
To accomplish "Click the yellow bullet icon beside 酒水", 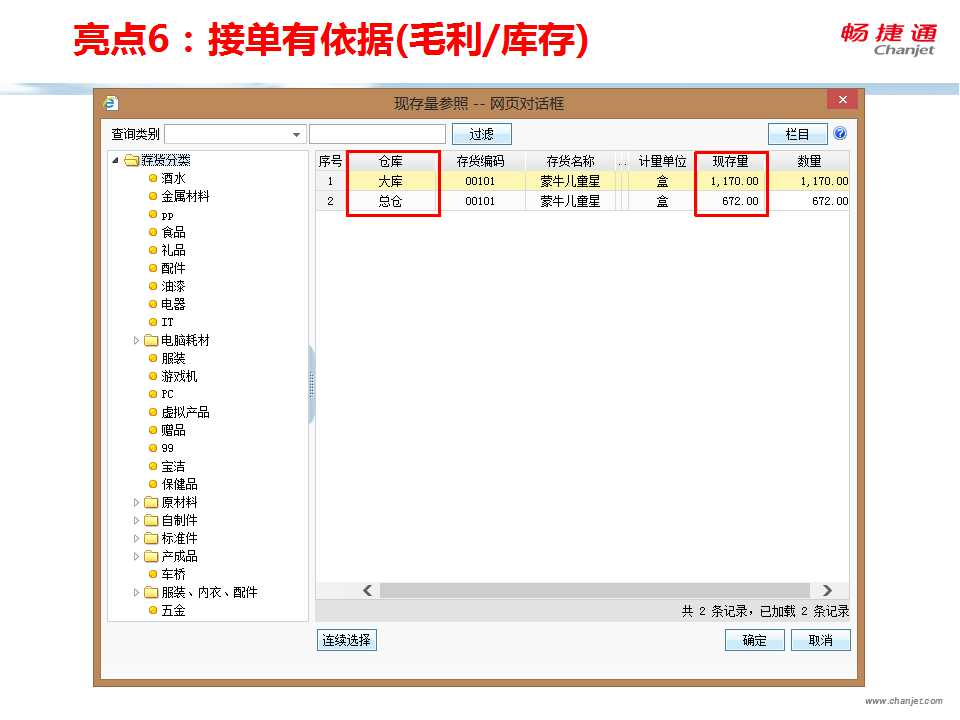I will tap(153, 179).
